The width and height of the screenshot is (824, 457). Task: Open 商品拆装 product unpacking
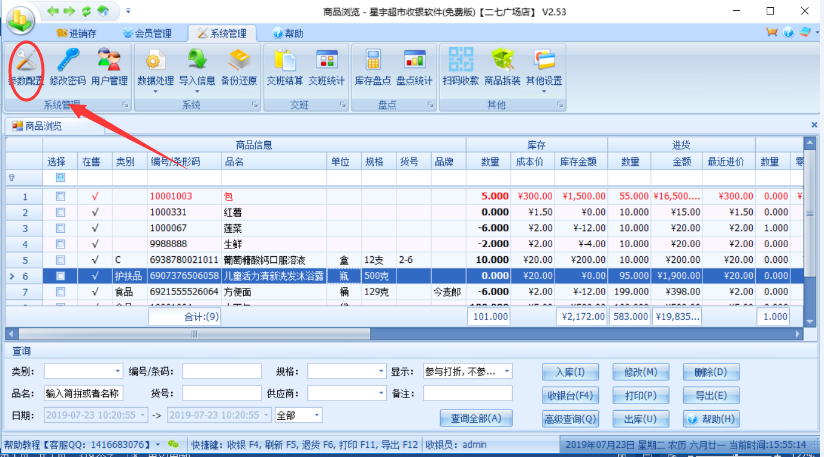click(x=502, y=67)
